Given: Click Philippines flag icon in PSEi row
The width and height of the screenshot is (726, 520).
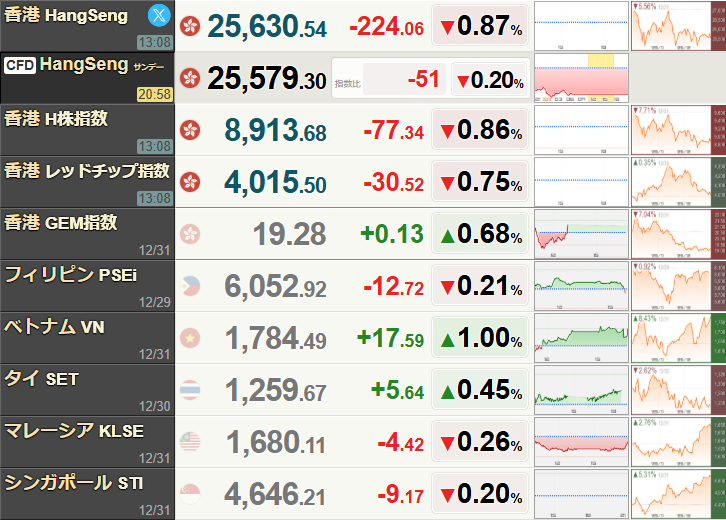Looking at the screenshot, I should (190, 286).
